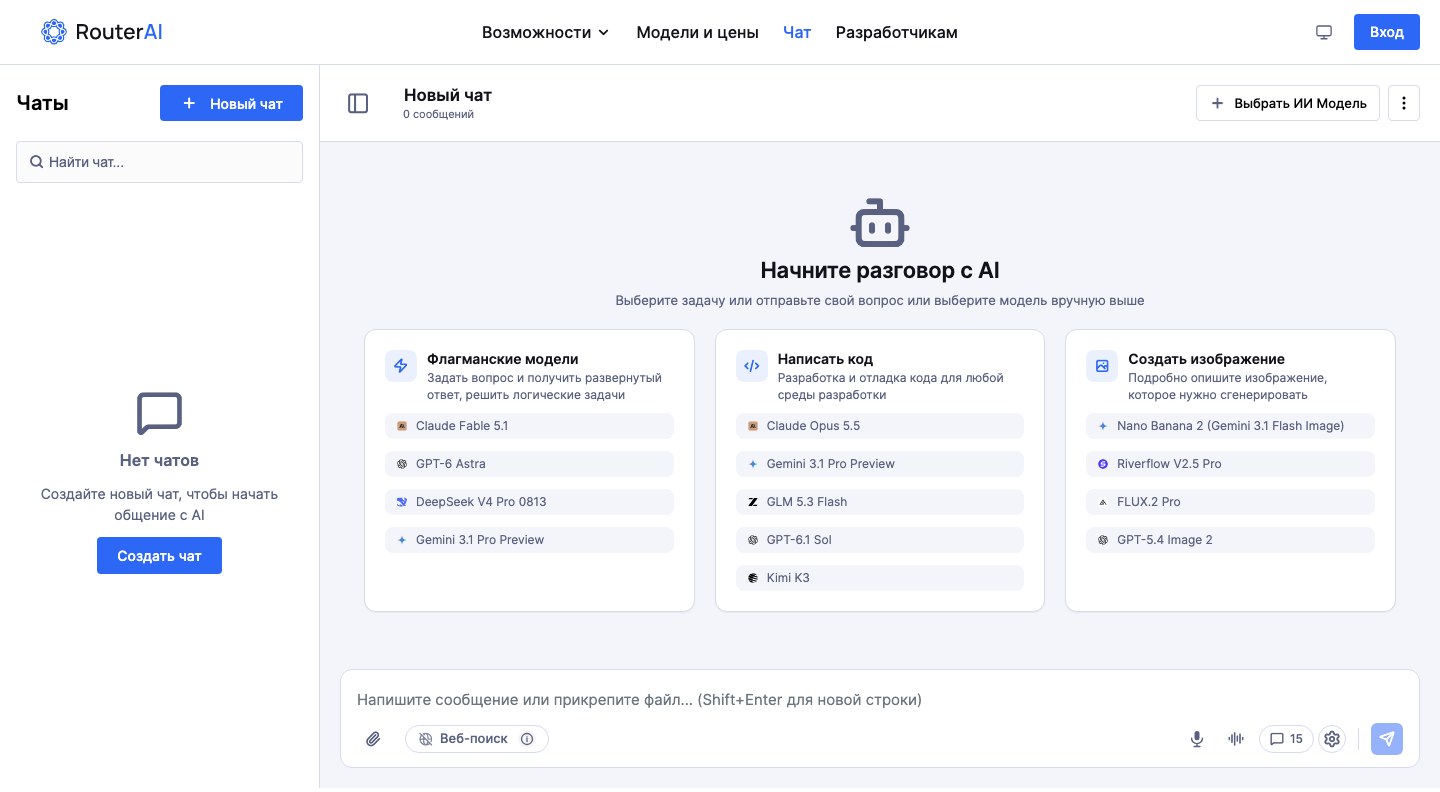The width and height of the screenshot is (1440, 792).
Task: Click the image icon for Создать изображение
Action: click(x=1102, y=366)
